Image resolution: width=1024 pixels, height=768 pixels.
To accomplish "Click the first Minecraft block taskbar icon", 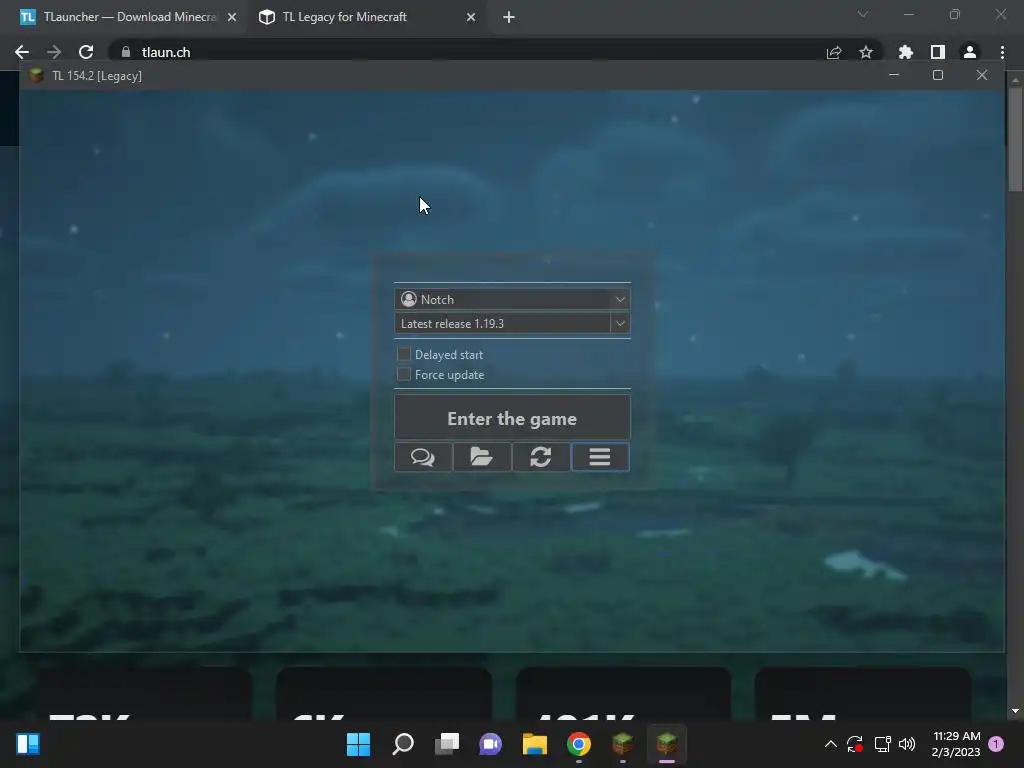I will coord(622,744).
